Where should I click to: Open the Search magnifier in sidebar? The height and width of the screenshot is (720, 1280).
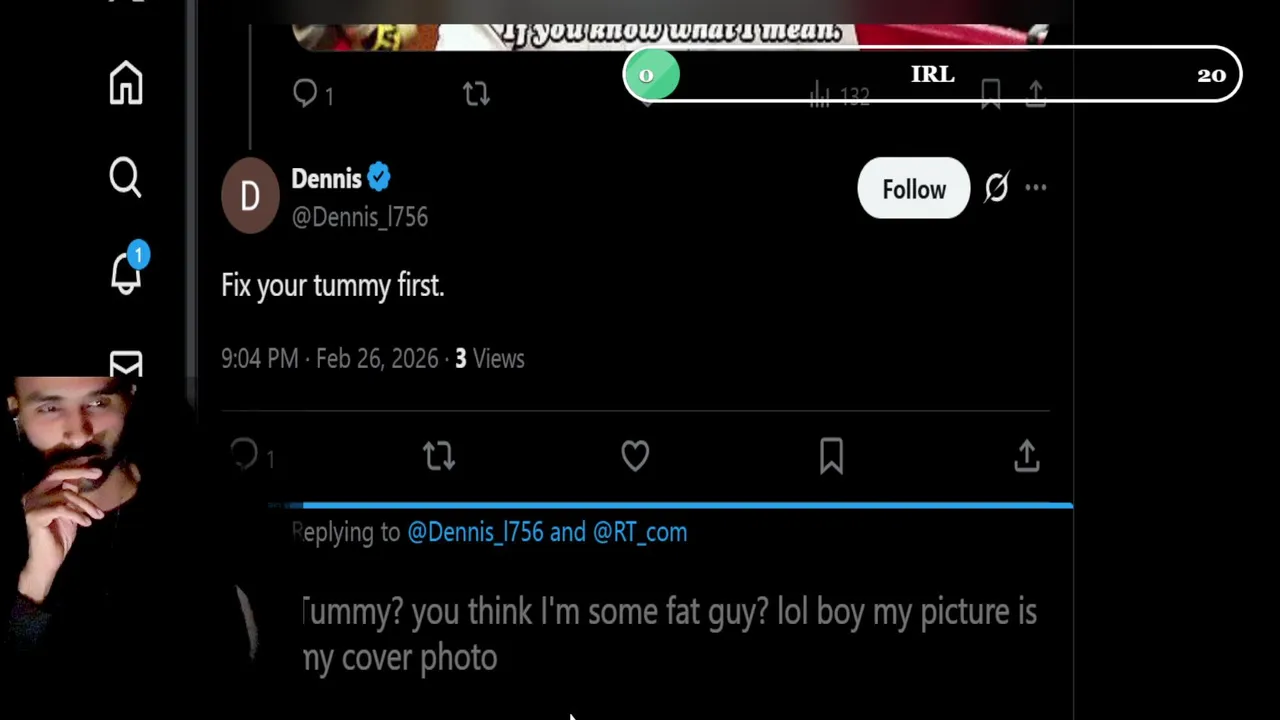click(126, 178)
